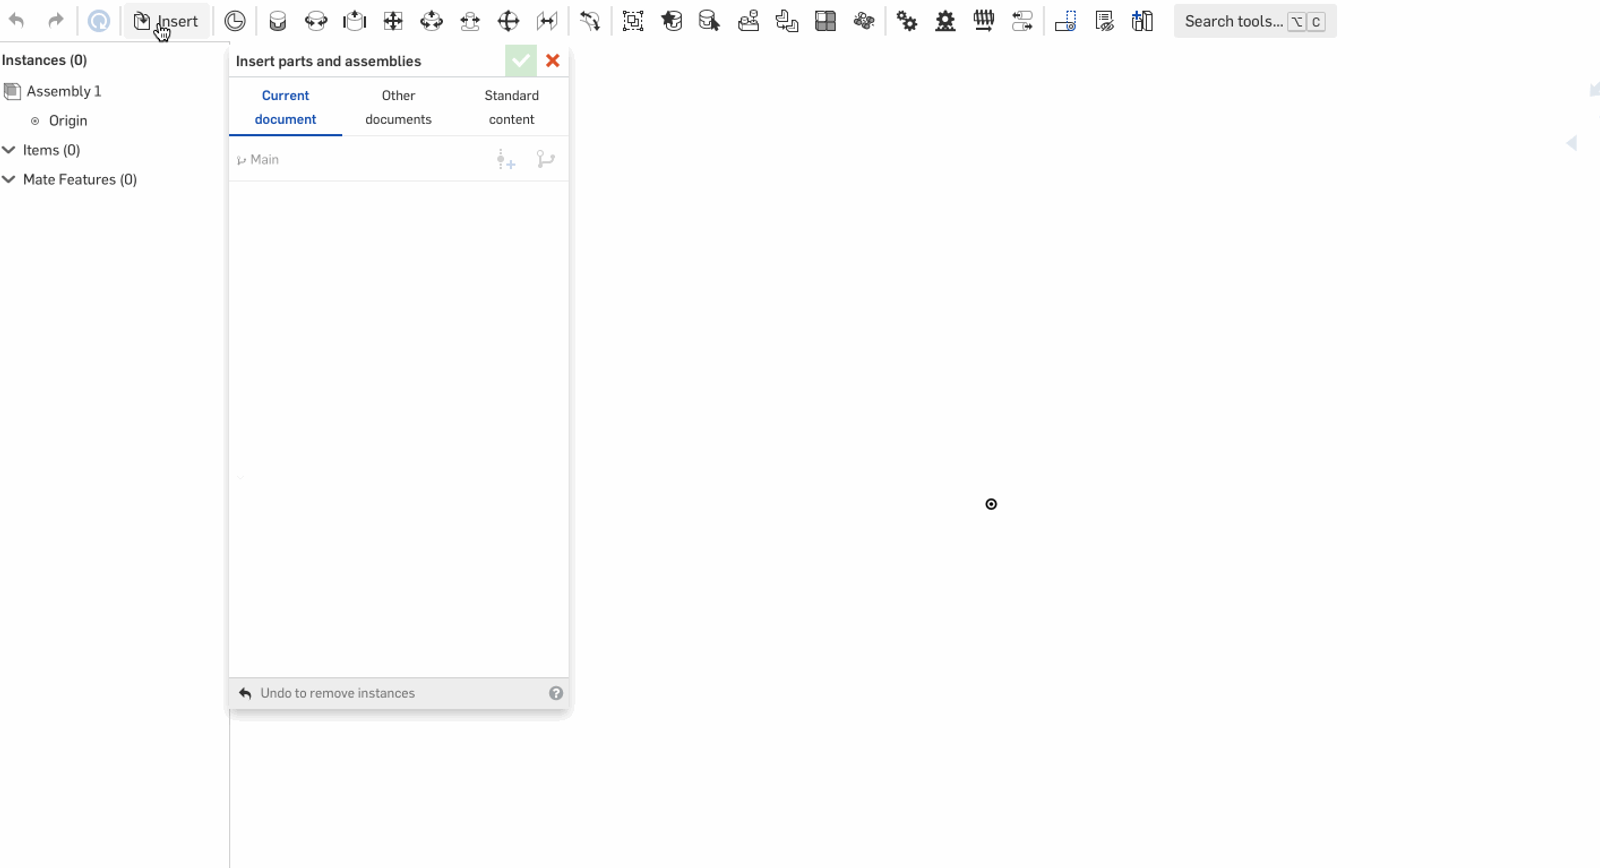The image size is (1600, 868).
Task: Click the Insert button in toolbar
Action: (167, 21)
